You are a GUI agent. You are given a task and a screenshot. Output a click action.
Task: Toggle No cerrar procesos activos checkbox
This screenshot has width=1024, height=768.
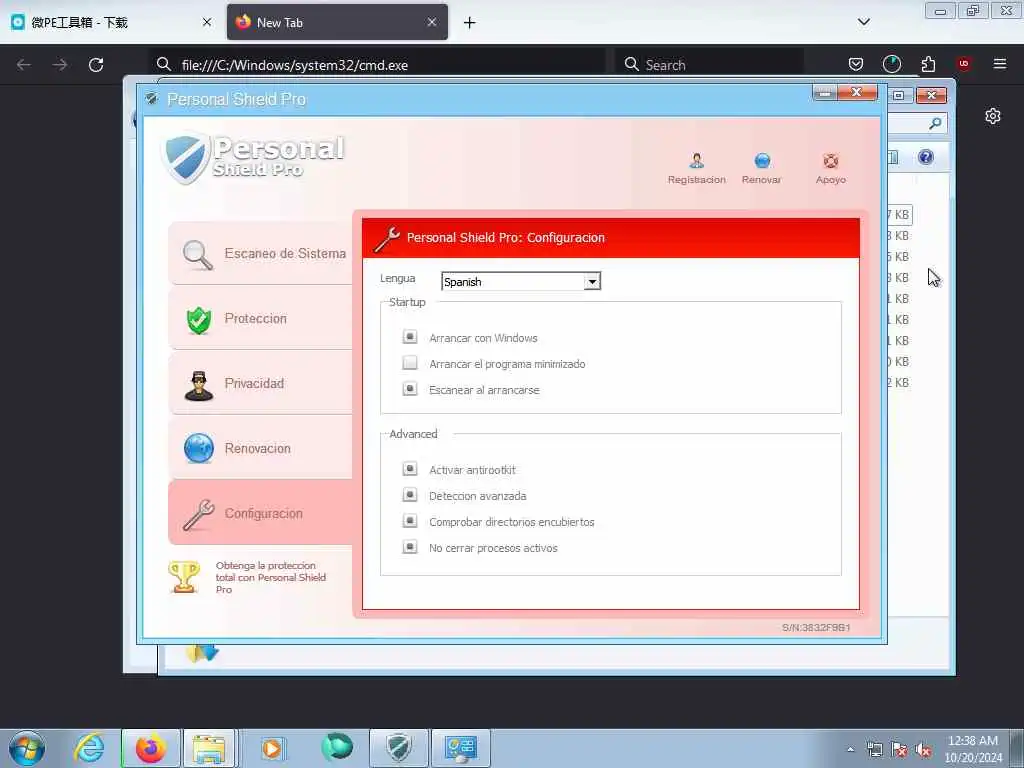click(x=409, y=547)
